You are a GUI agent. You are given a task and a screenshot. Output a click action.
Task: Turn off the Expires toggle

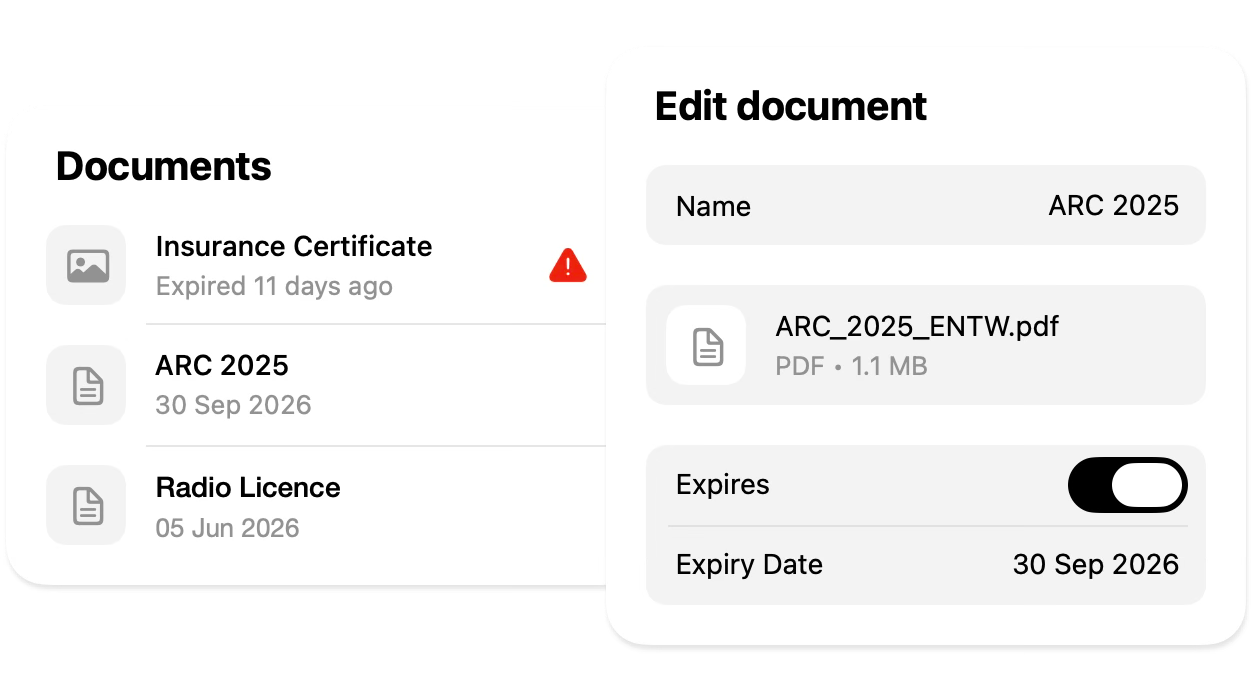click(x=1127, y=485)
